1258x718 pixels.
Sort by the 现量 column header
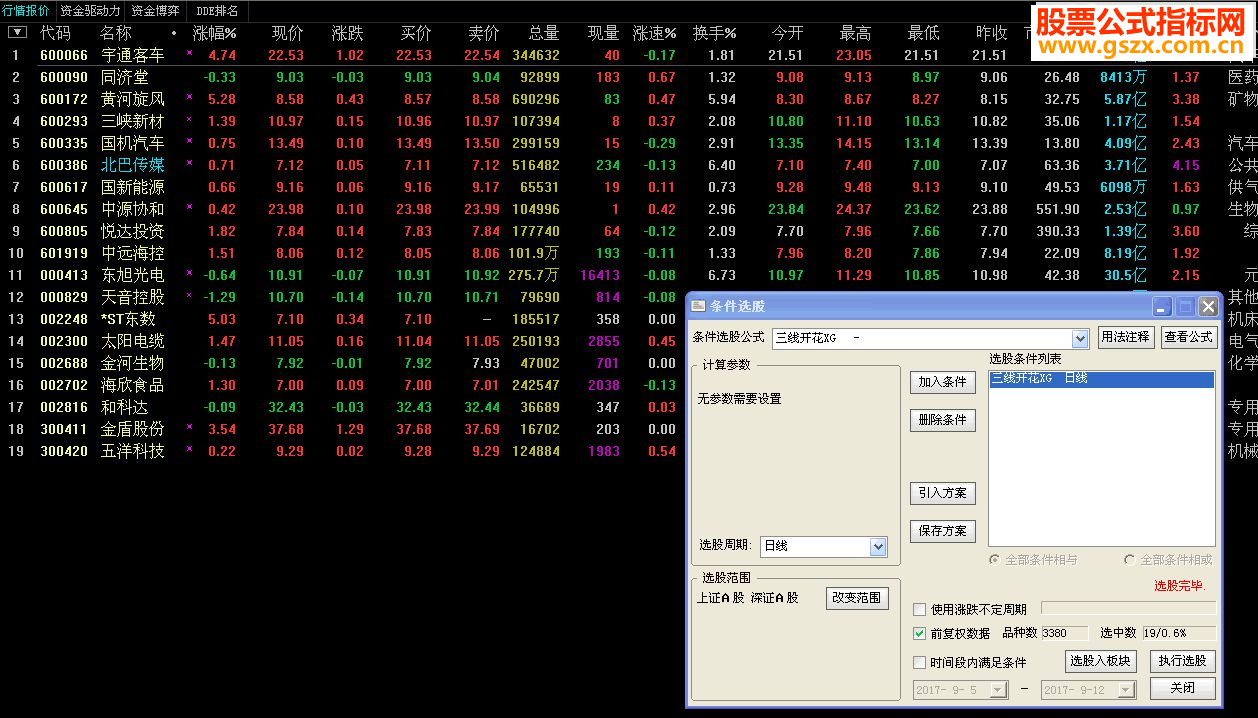point(603,33)
